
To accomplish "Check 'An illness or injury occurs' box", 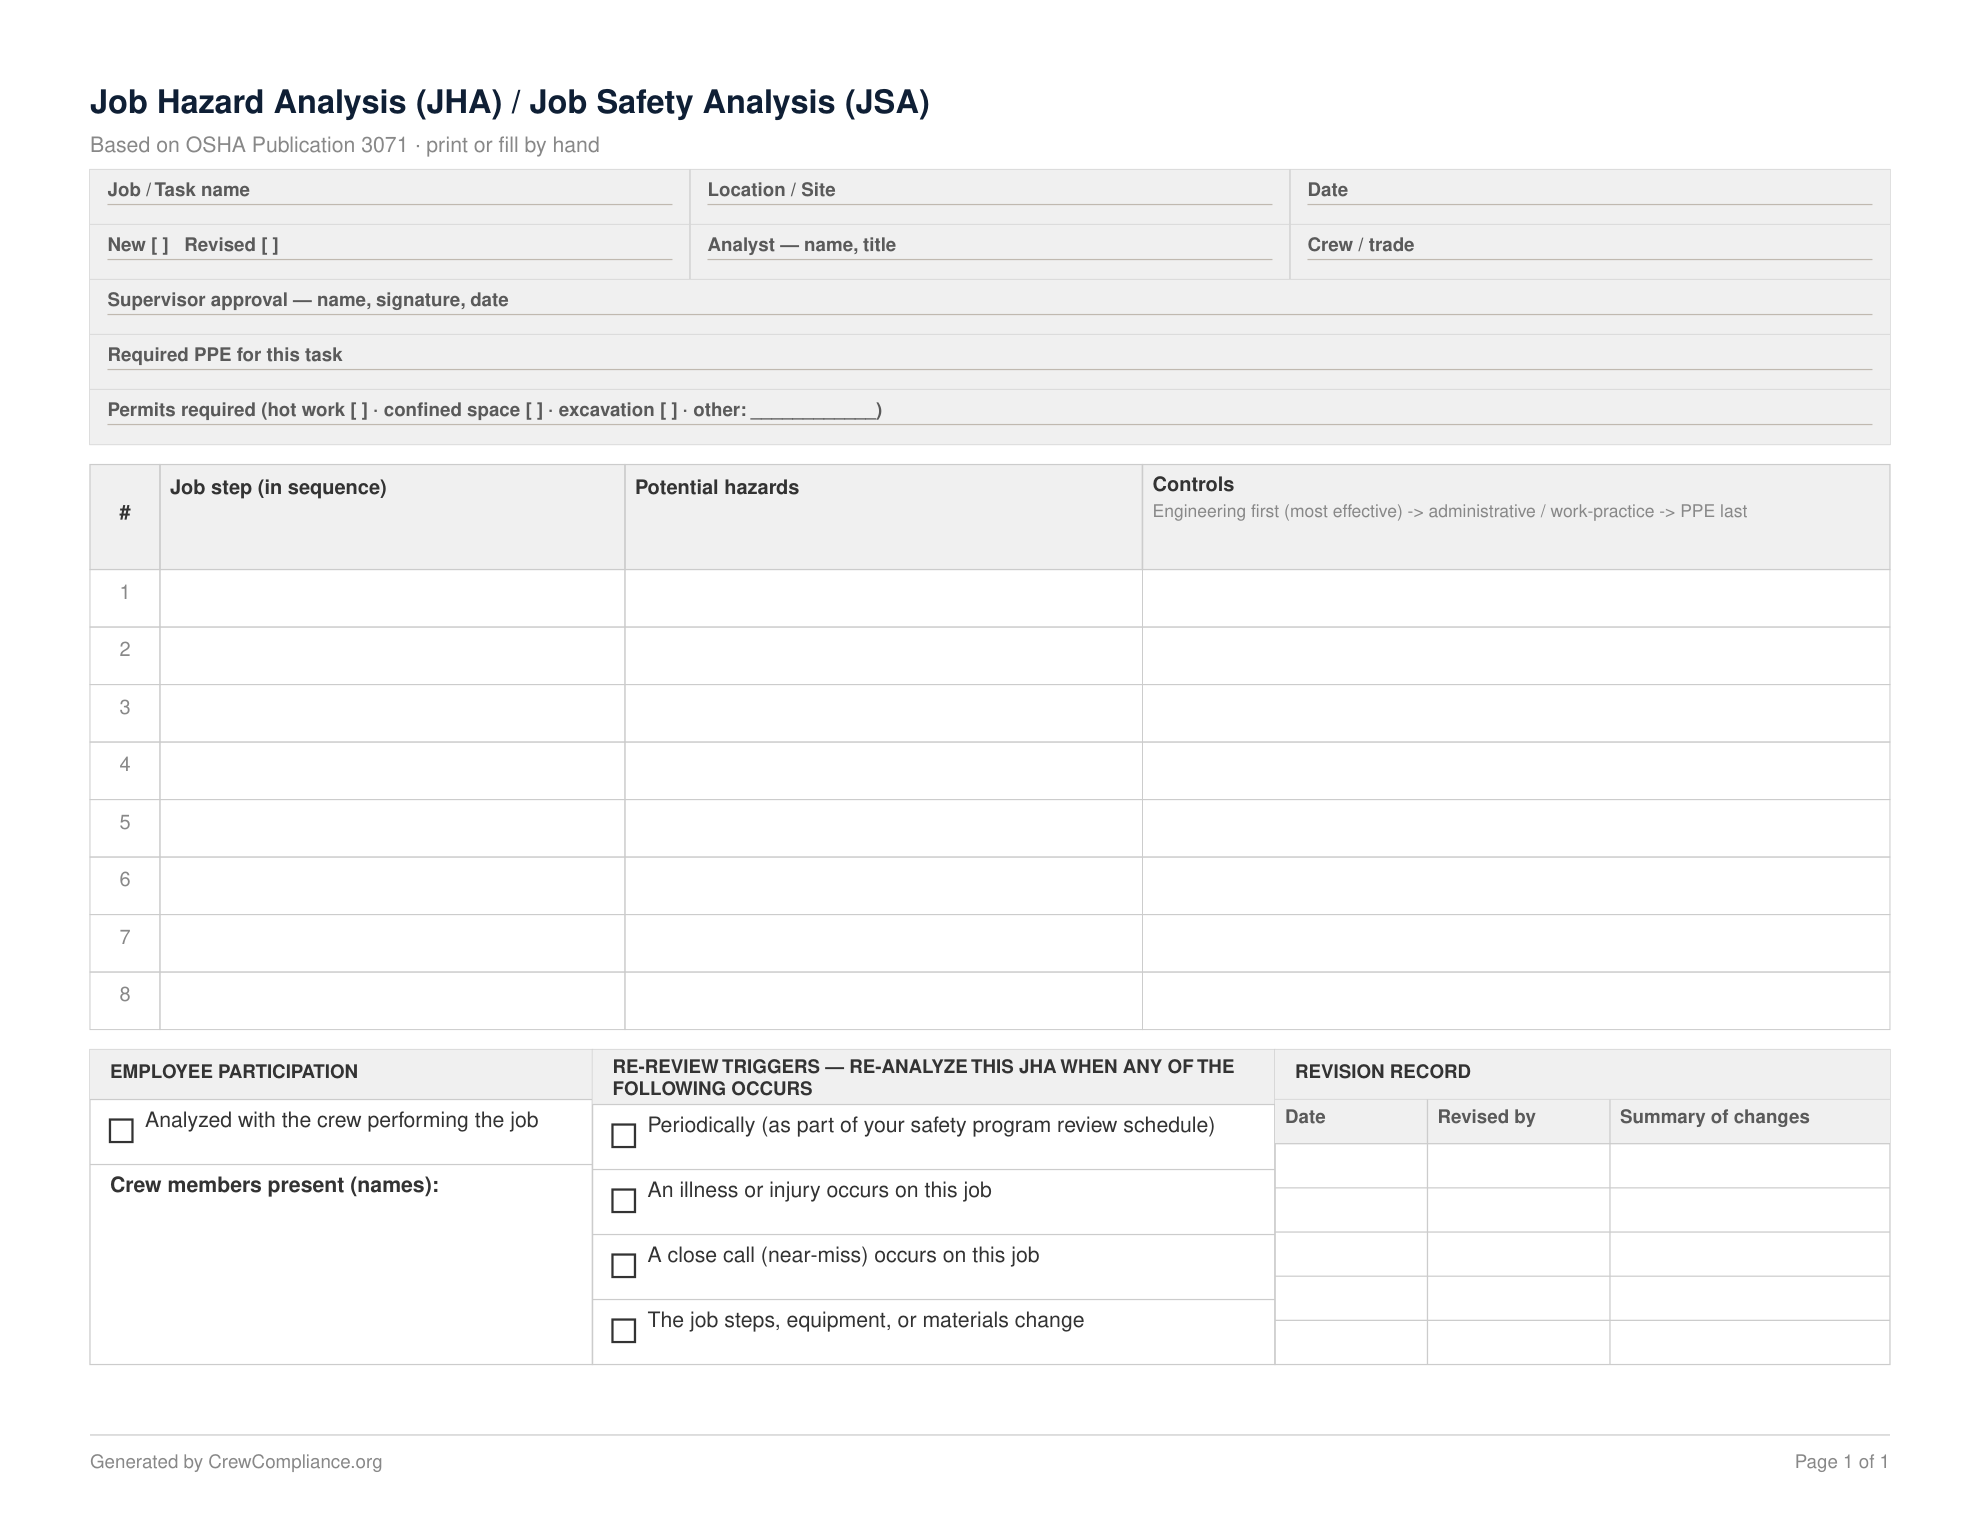I will click(623, 1201).
